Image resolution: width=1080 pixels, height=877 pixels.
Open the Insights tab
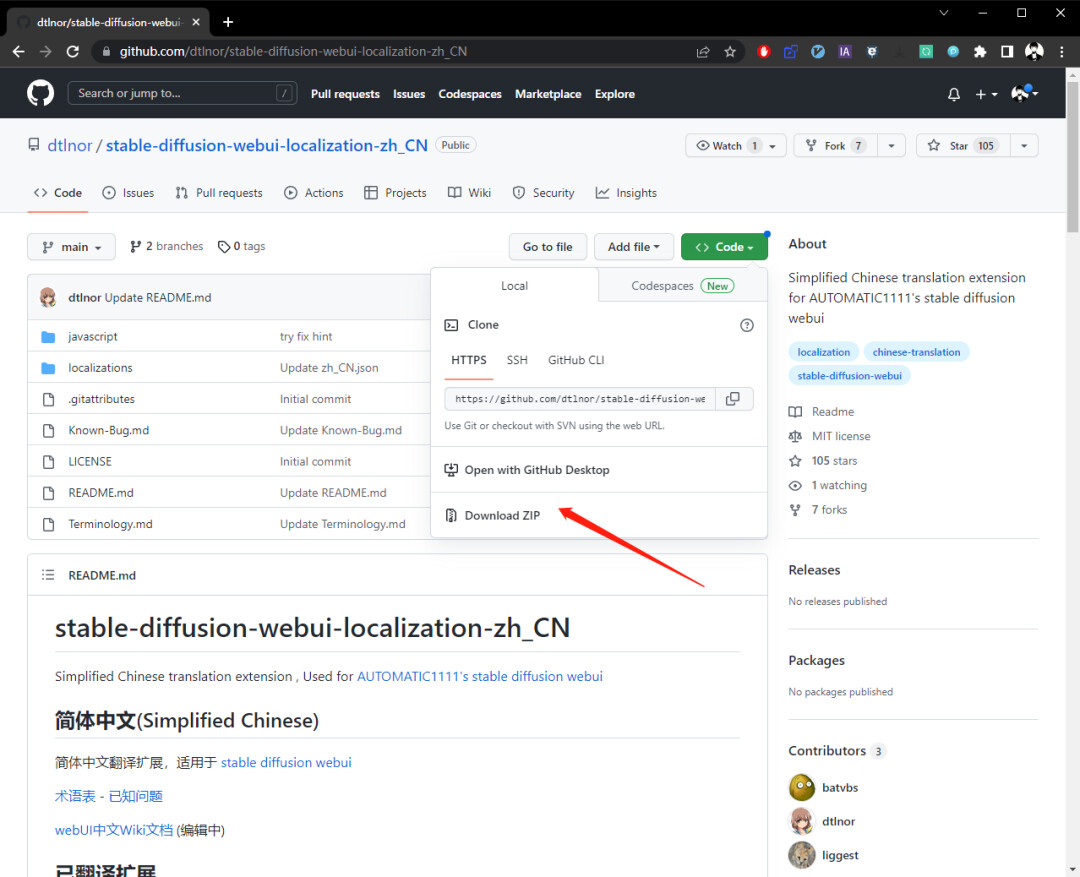click(x=626, y=193)
